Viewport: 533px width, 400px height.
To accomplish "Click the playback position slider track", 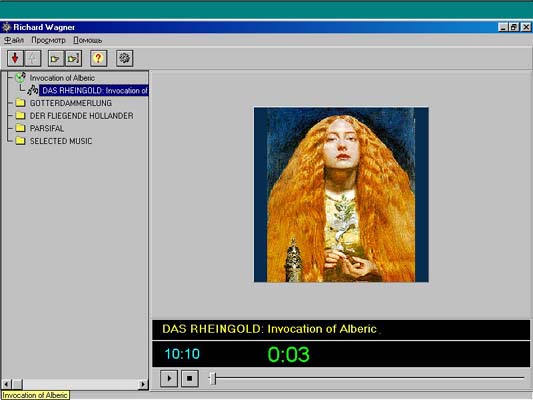I will tap(366, 378).
